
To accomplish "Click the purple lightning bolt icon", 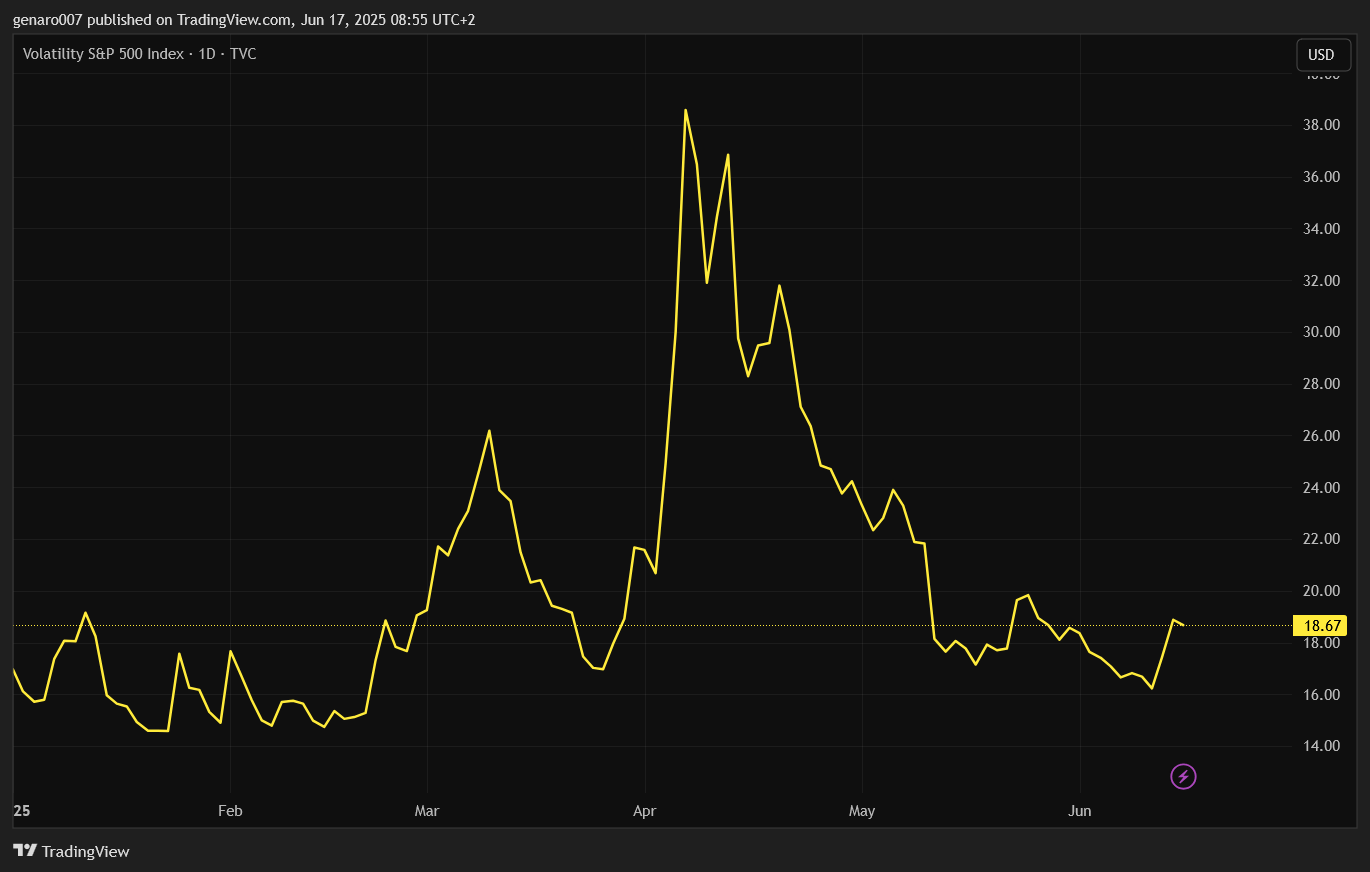I will click(x=1183, y=777).
